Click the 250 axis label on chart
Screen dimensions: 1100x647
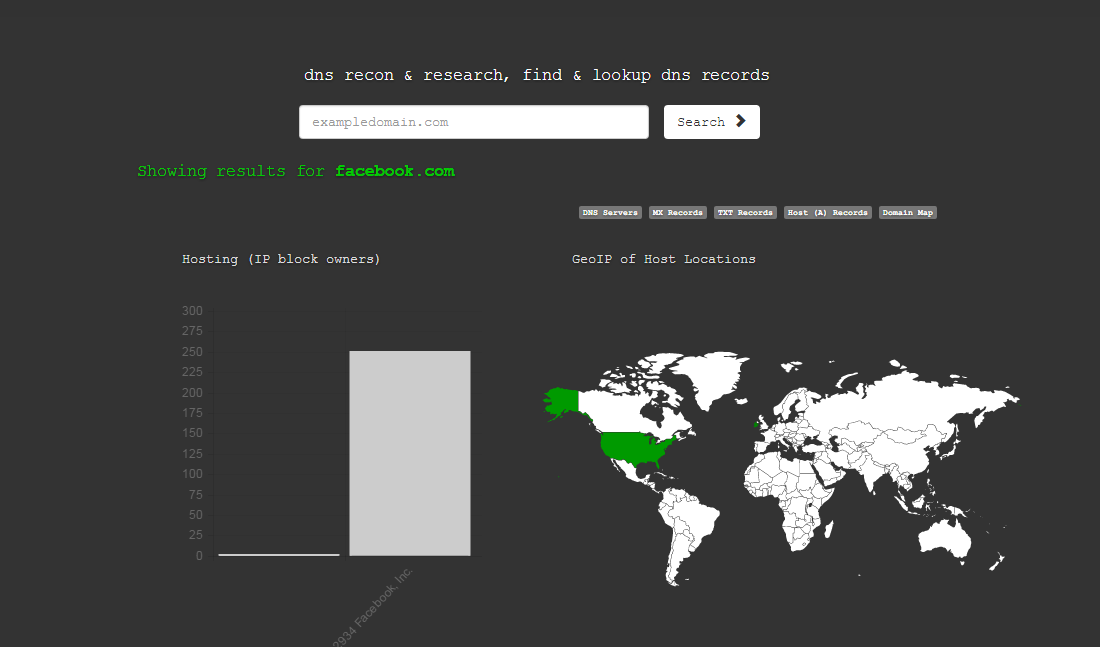192,352
